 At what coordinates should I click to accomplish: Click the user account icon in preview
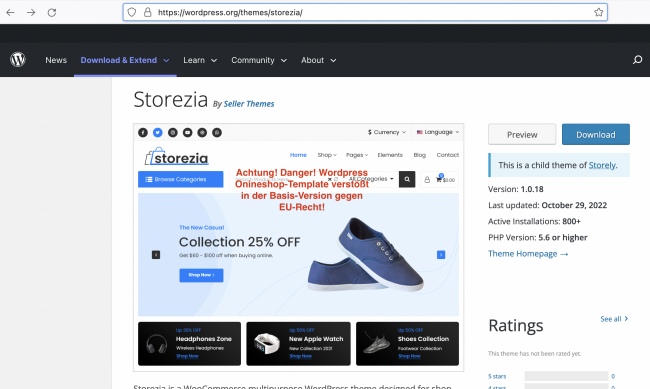click(x=427, y=180)
